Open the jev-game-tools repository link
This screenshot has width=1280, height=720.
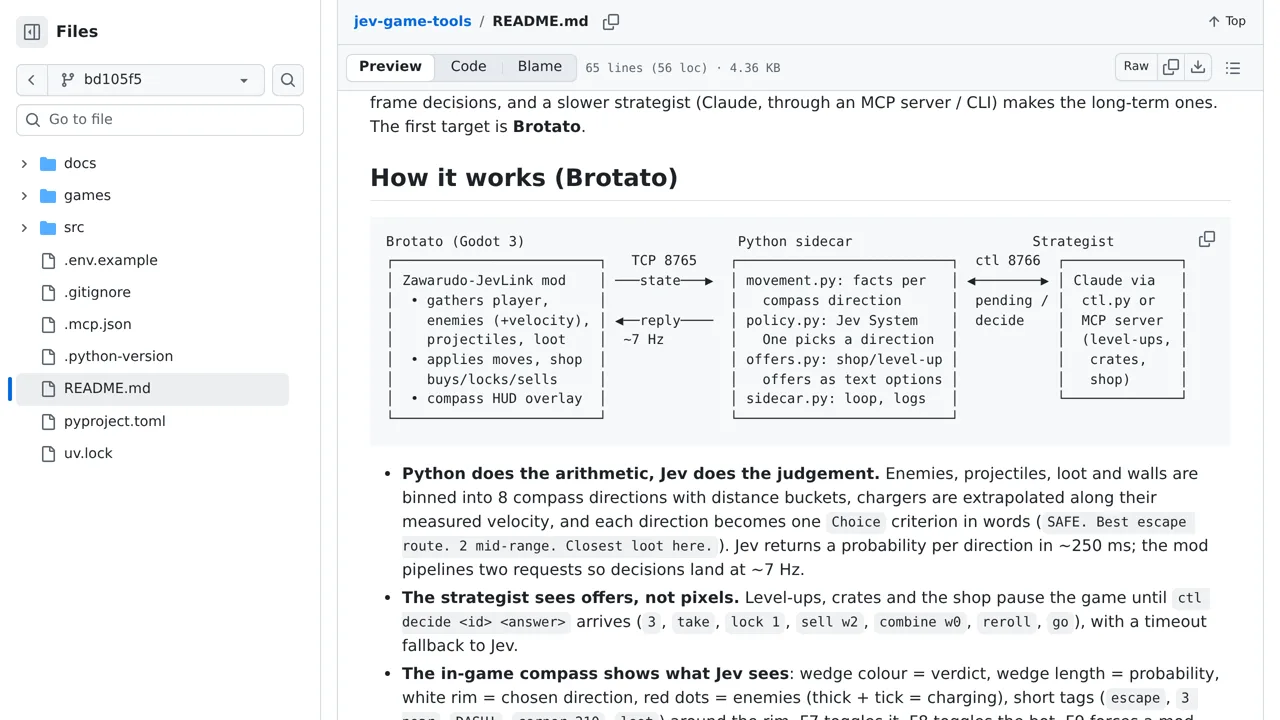(x=412, y=21)
